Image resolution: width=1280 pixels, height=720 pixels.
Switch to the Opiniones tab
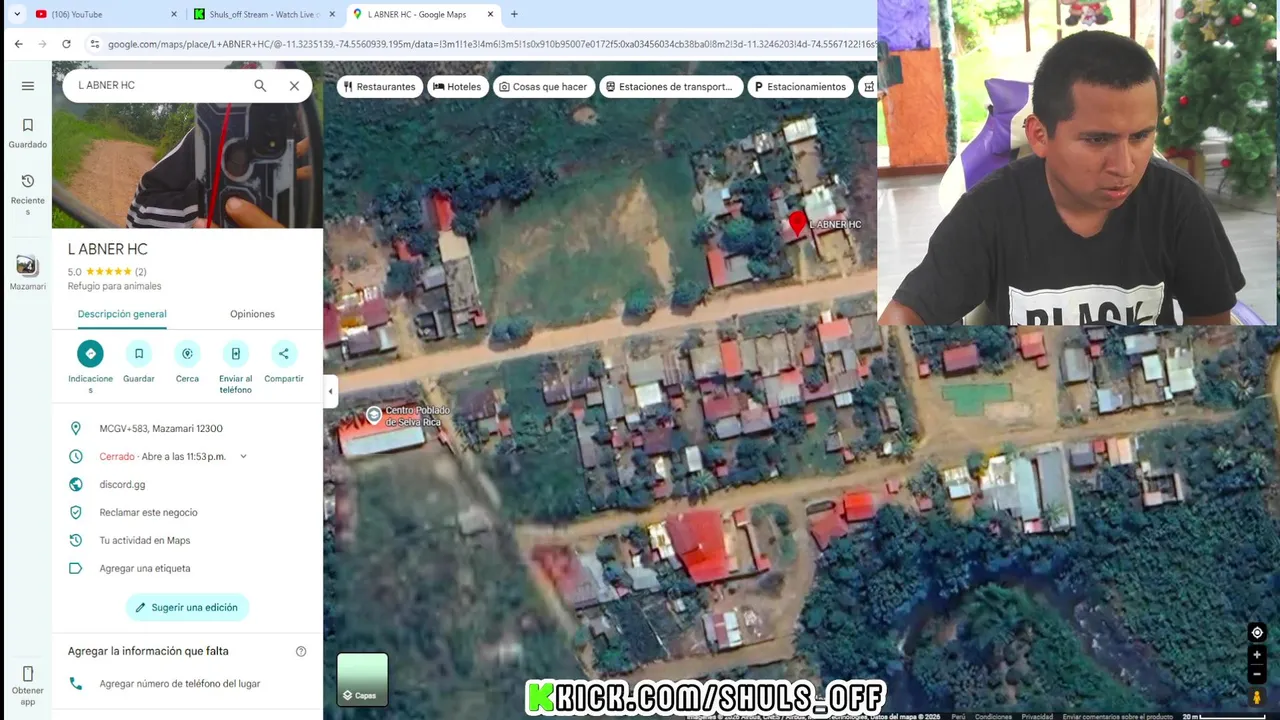[252, 314]
